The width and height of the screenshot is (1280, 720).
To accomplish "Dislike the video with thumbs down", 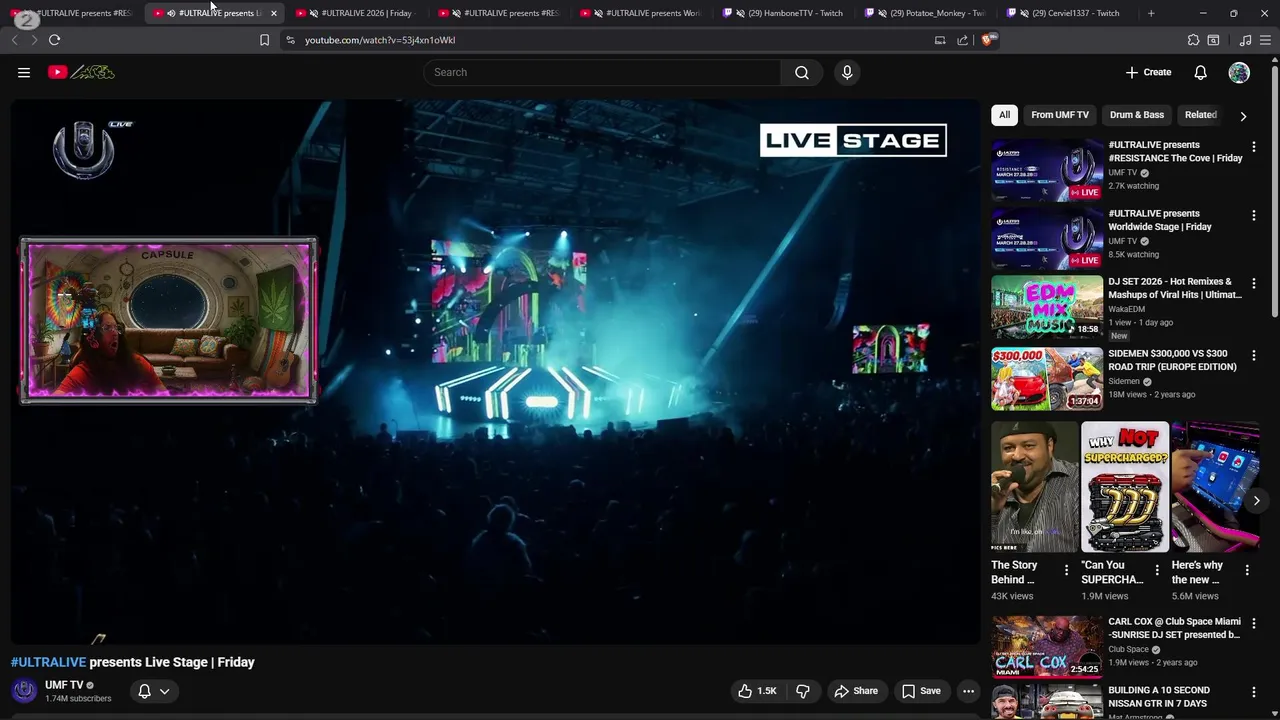I will coord(802,691).
